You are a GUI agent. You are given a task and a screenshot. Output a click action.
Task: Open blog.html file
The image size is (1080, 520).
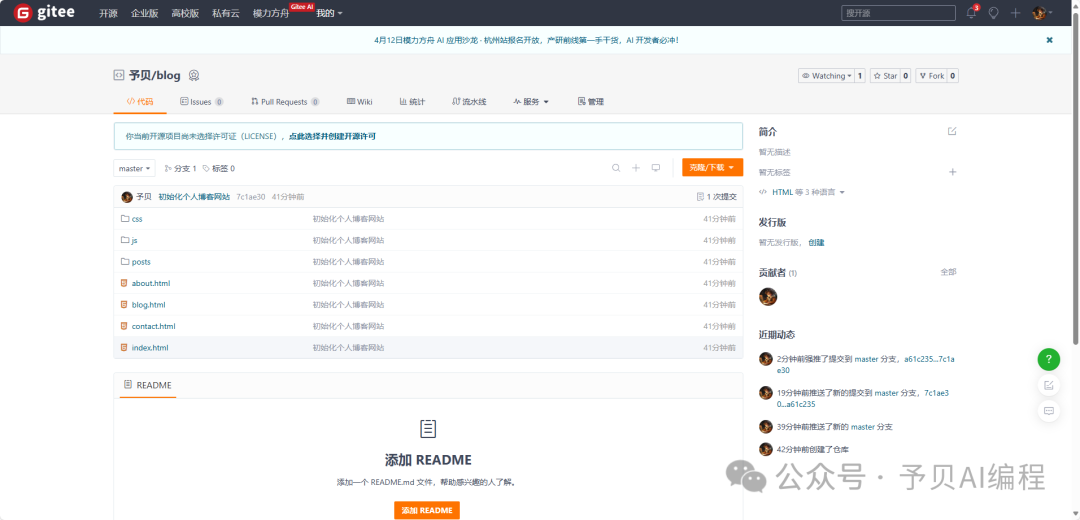[x=148, y=304]
